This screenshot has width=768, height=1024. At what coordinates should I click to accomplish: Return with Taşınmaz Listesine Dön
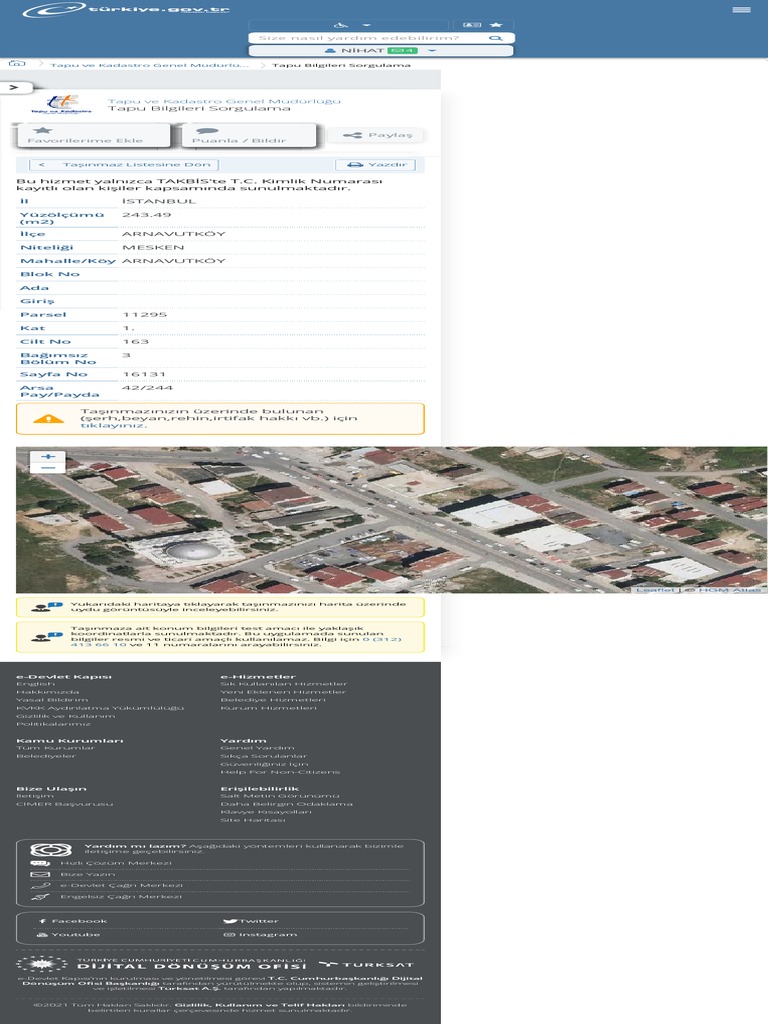coord(124,165)
